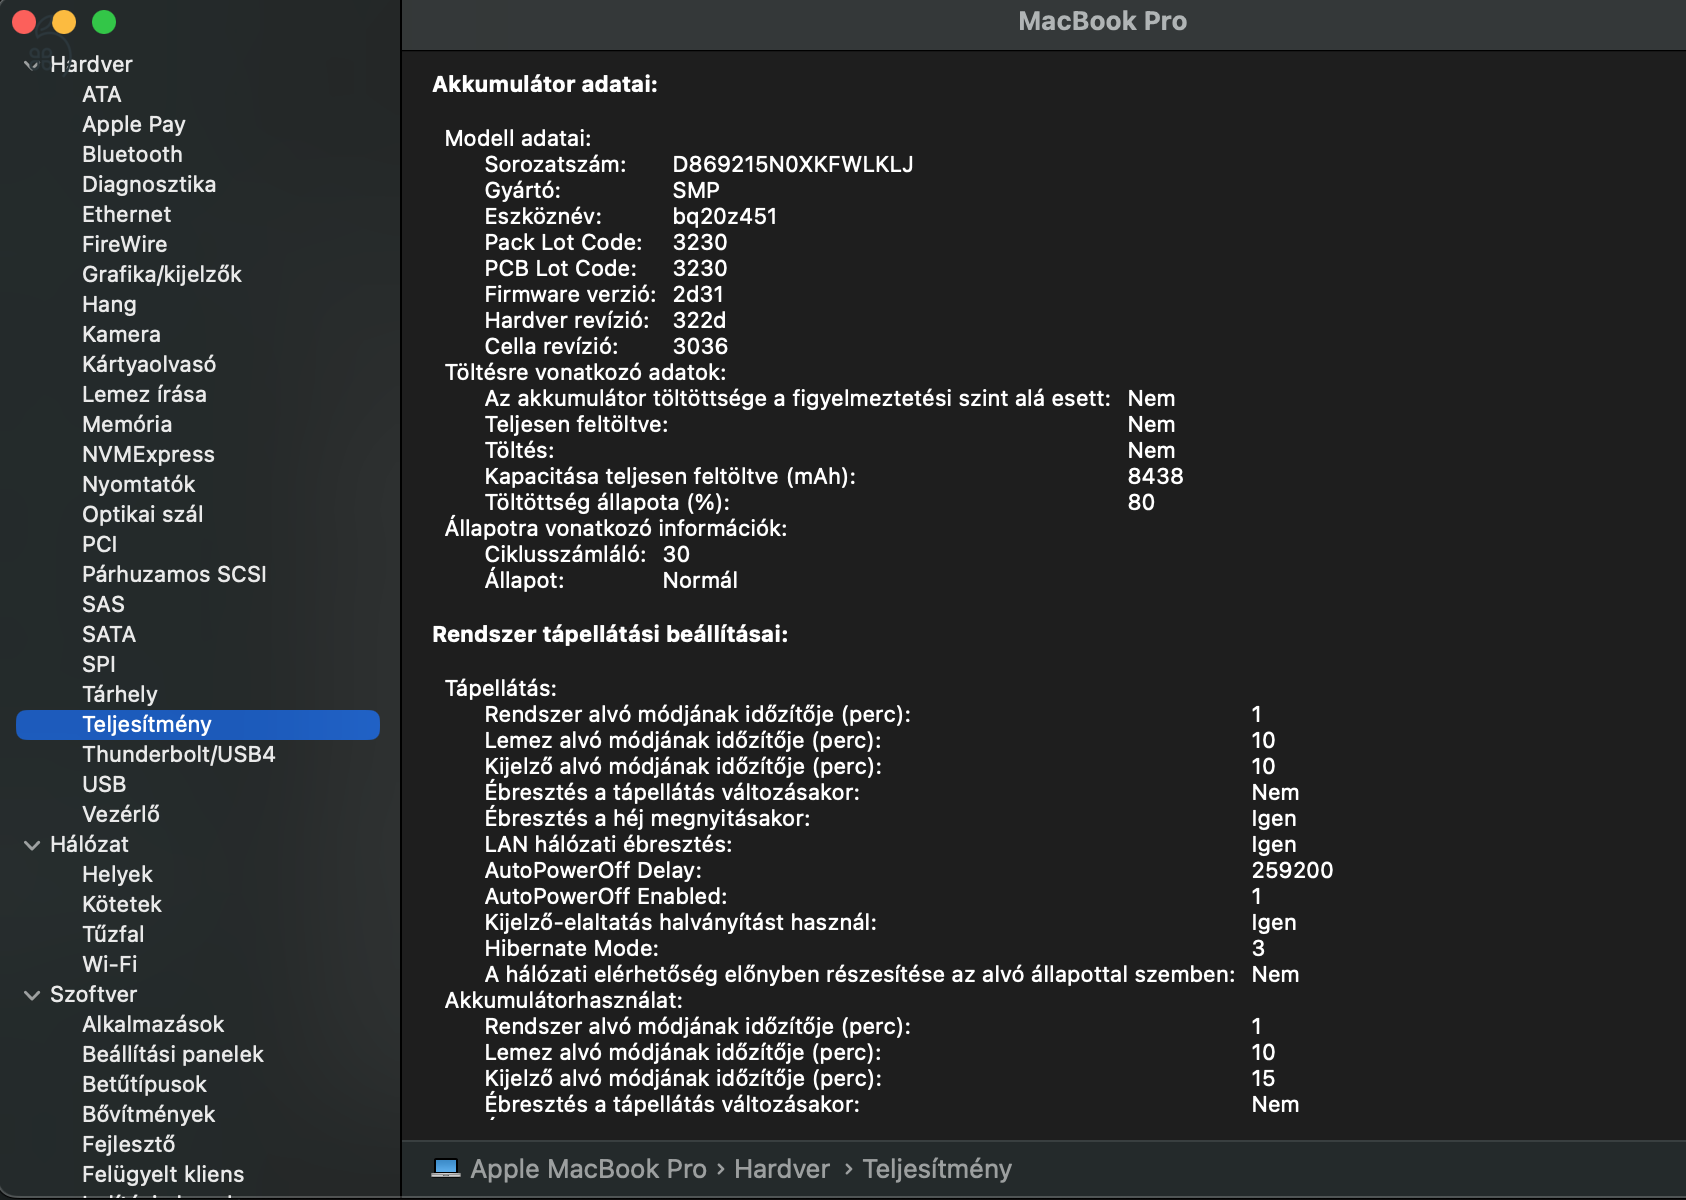Select Hang in the sidebar
Image resolution: width=1686 pixels, height=1200 pixels.
coord(109,304)
